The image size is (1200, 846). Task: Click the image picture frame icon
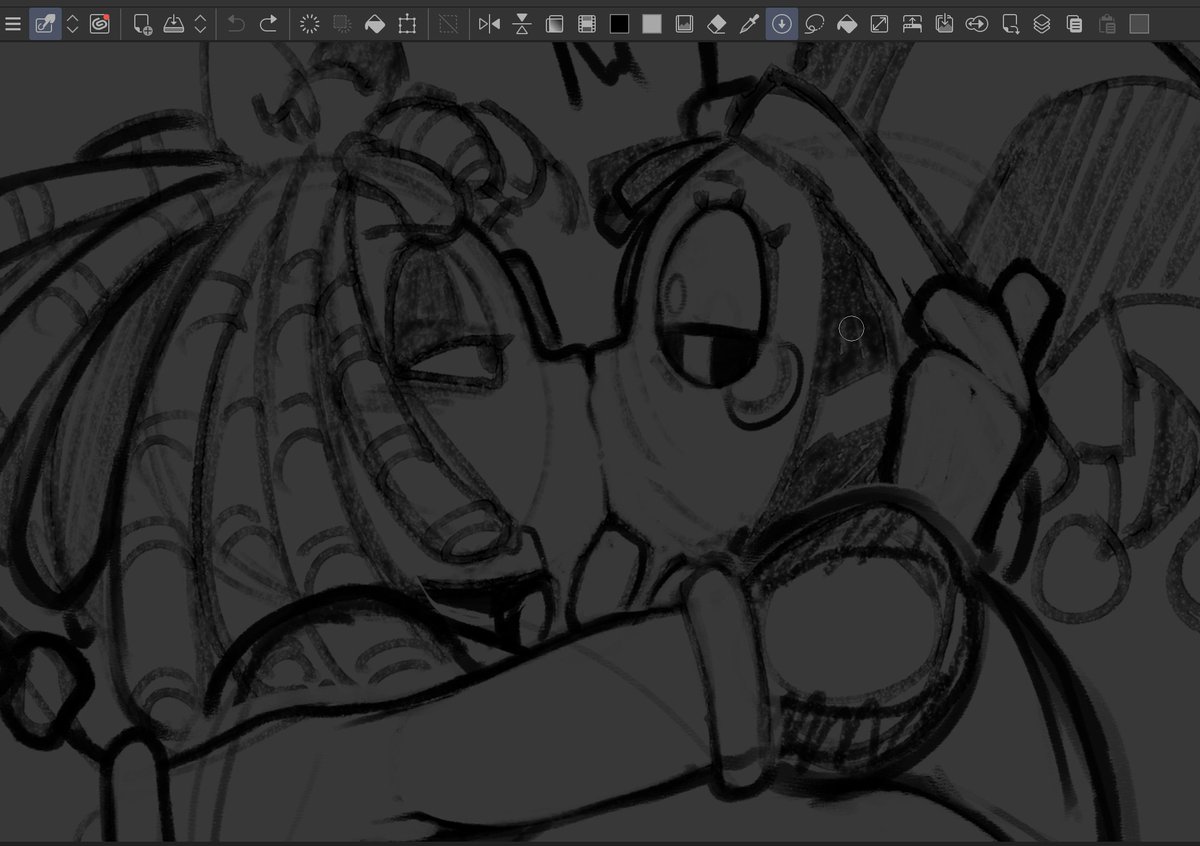[684, 23]
